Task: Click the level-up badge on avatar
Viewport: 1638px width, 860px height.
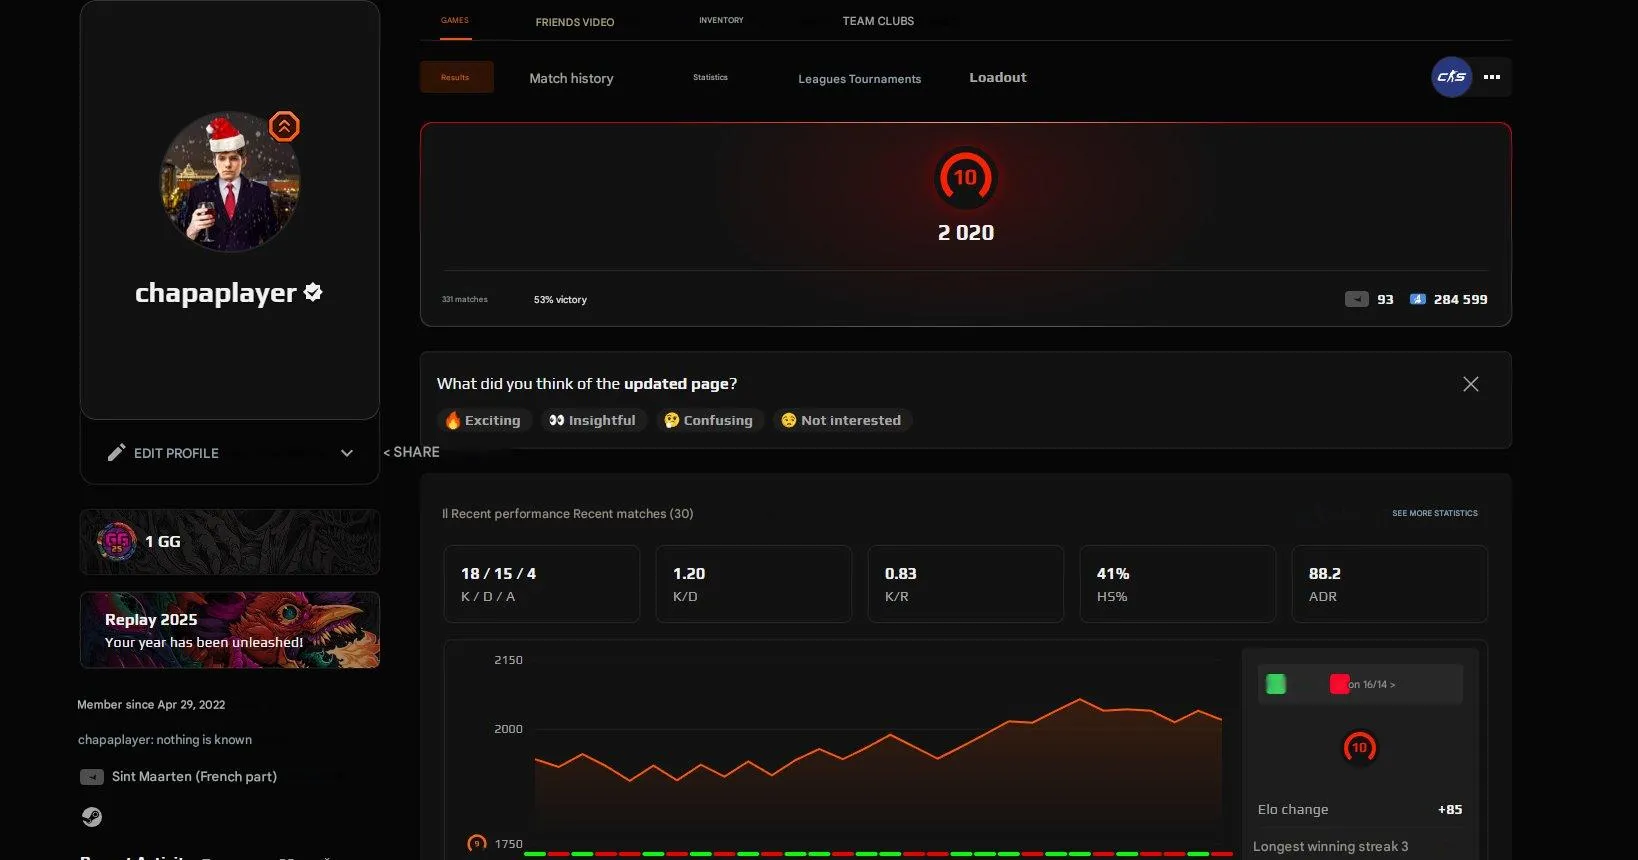Action: (x=284, y=126)
